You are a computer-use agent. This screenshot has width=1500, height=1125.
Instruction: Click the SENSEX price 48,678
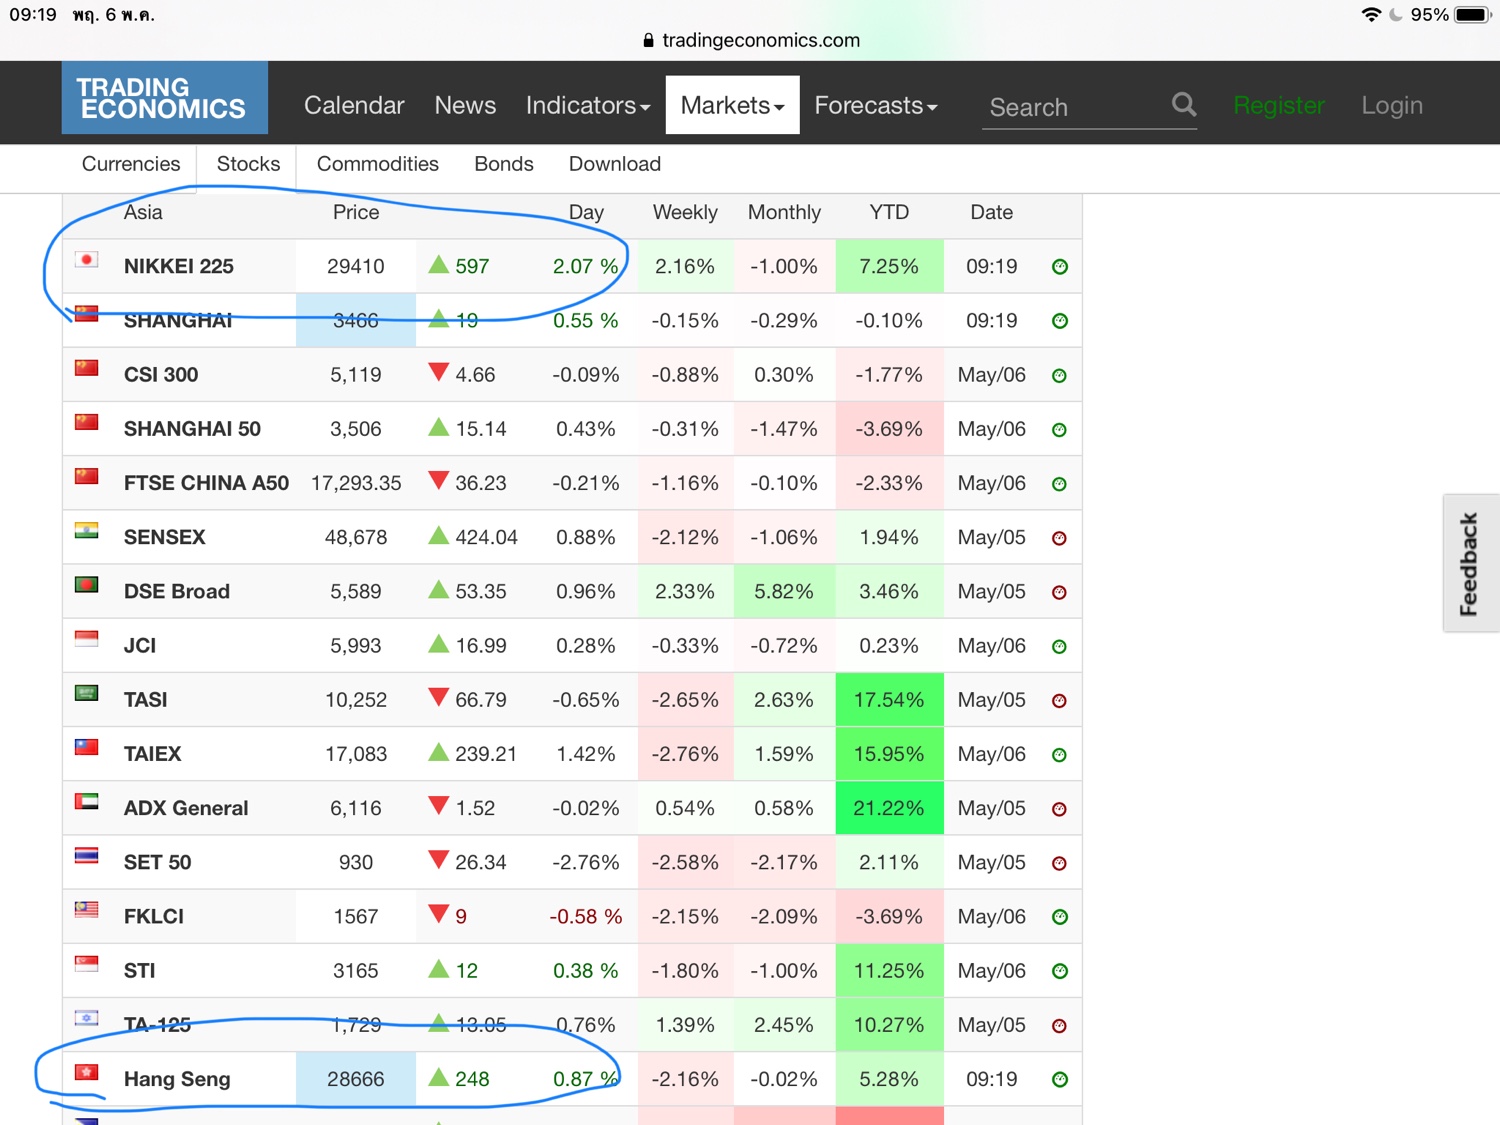(x=356, y=537)
